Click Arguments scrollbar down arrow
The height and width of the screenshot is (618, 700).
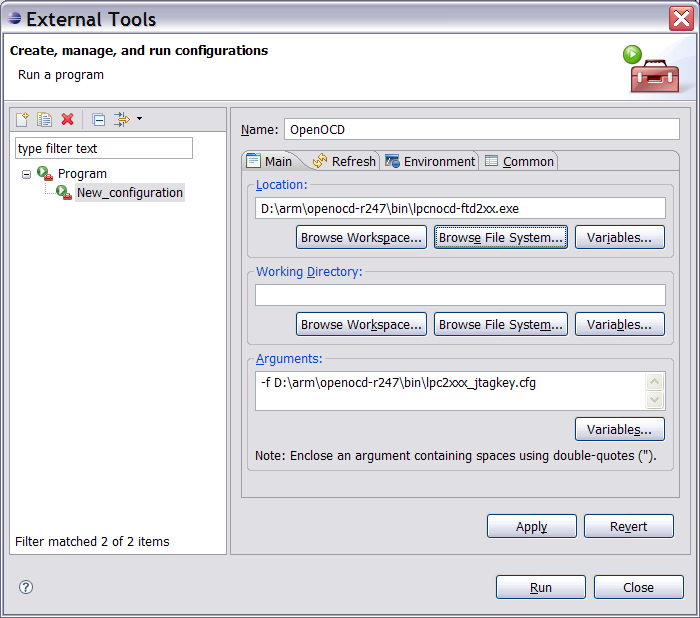[x=654, y=400]
